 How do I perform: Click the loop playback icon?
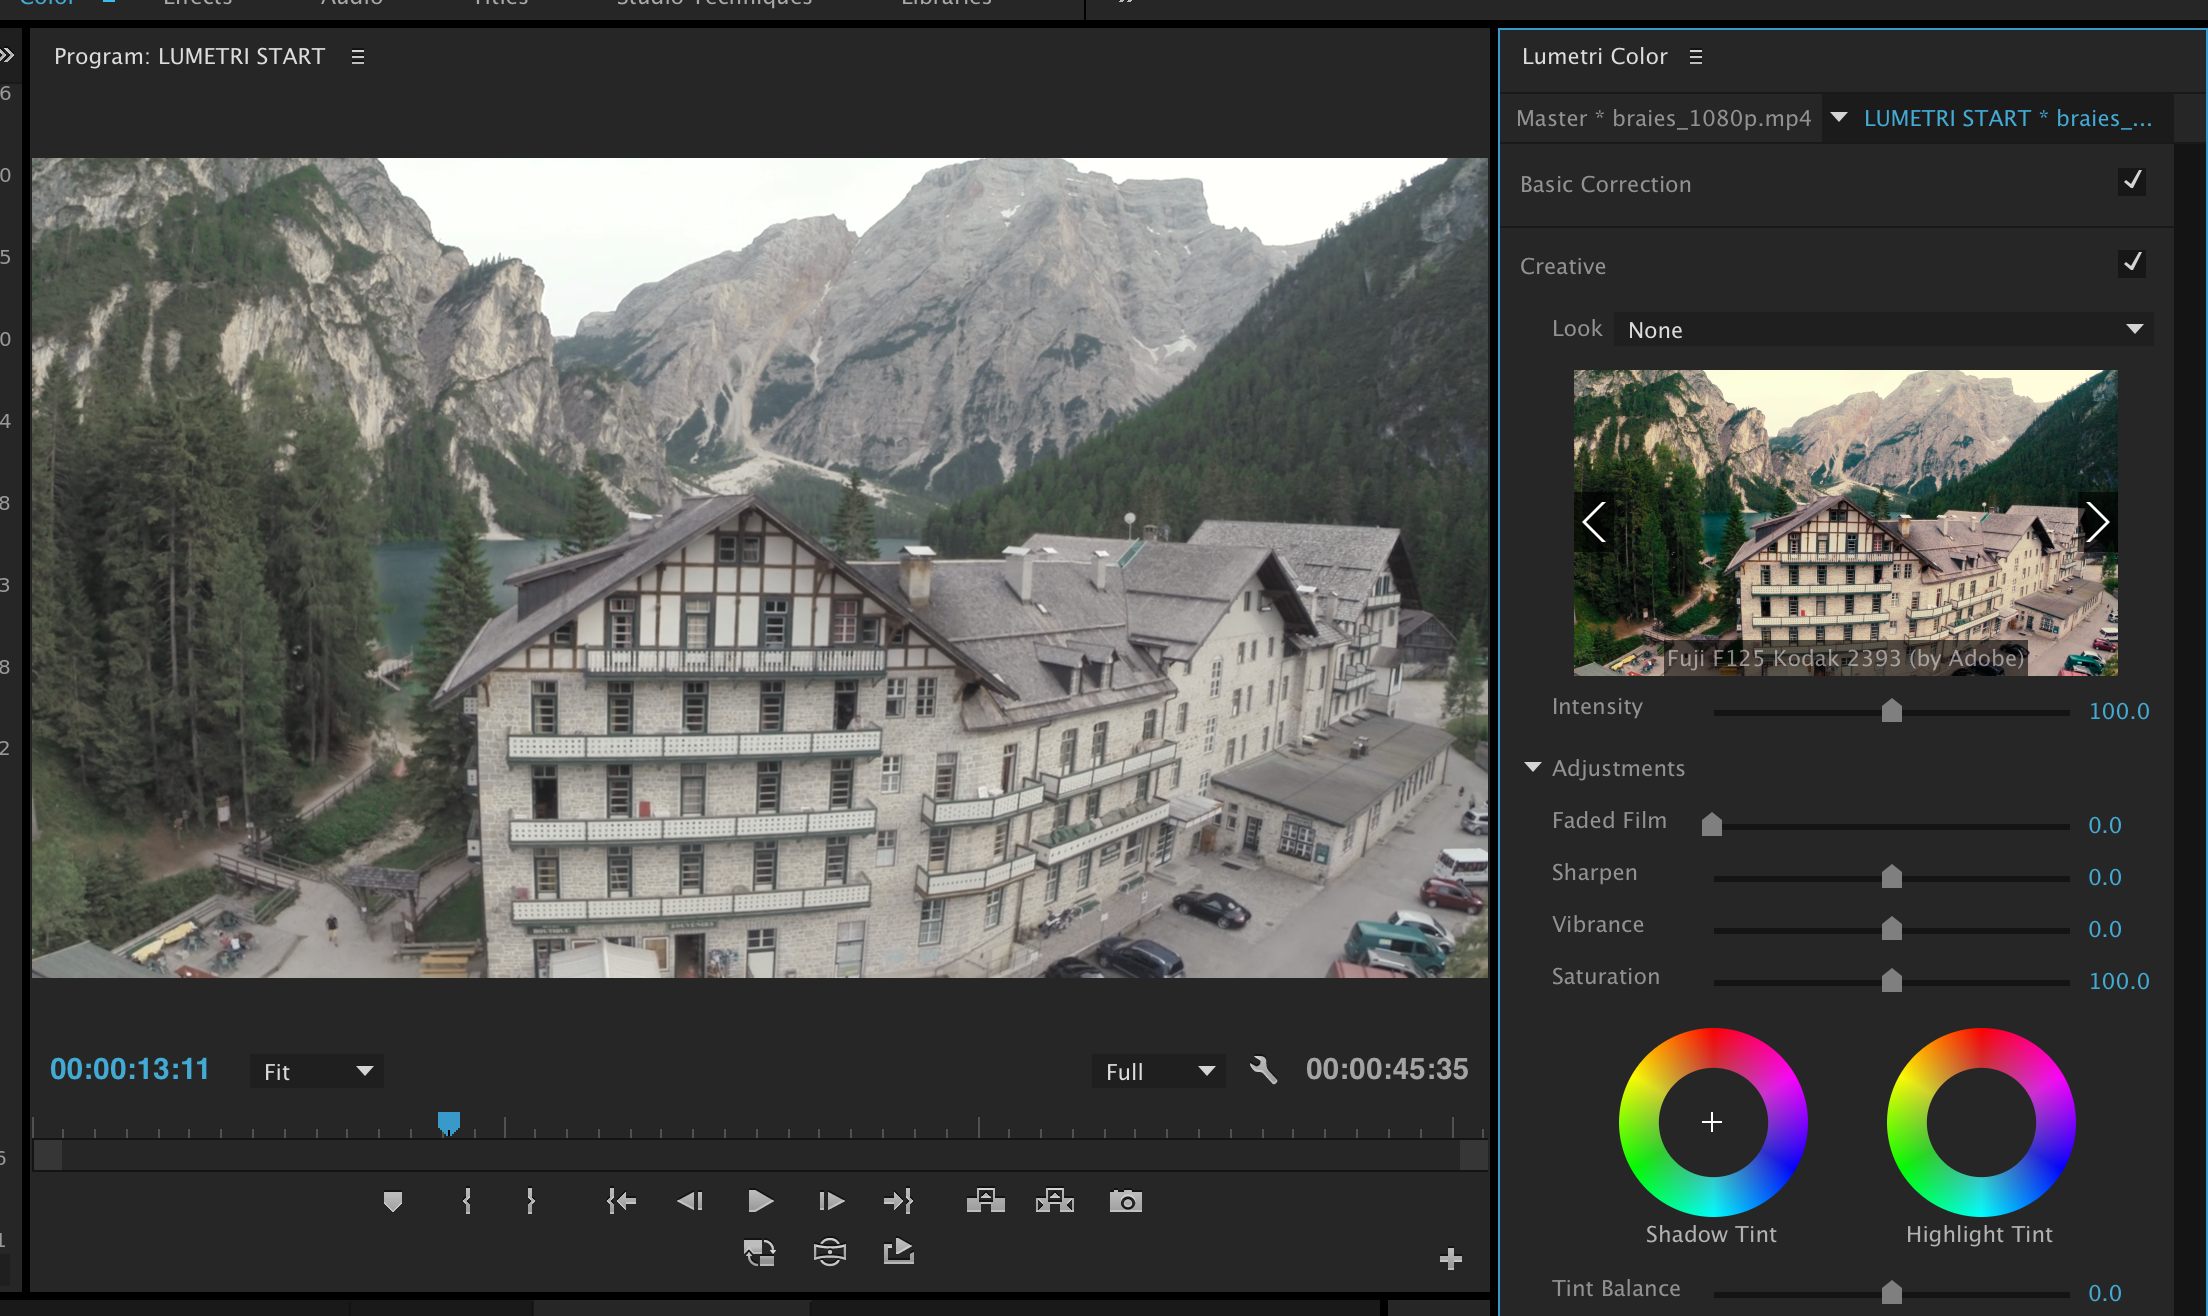click(x=760, y=1252)
